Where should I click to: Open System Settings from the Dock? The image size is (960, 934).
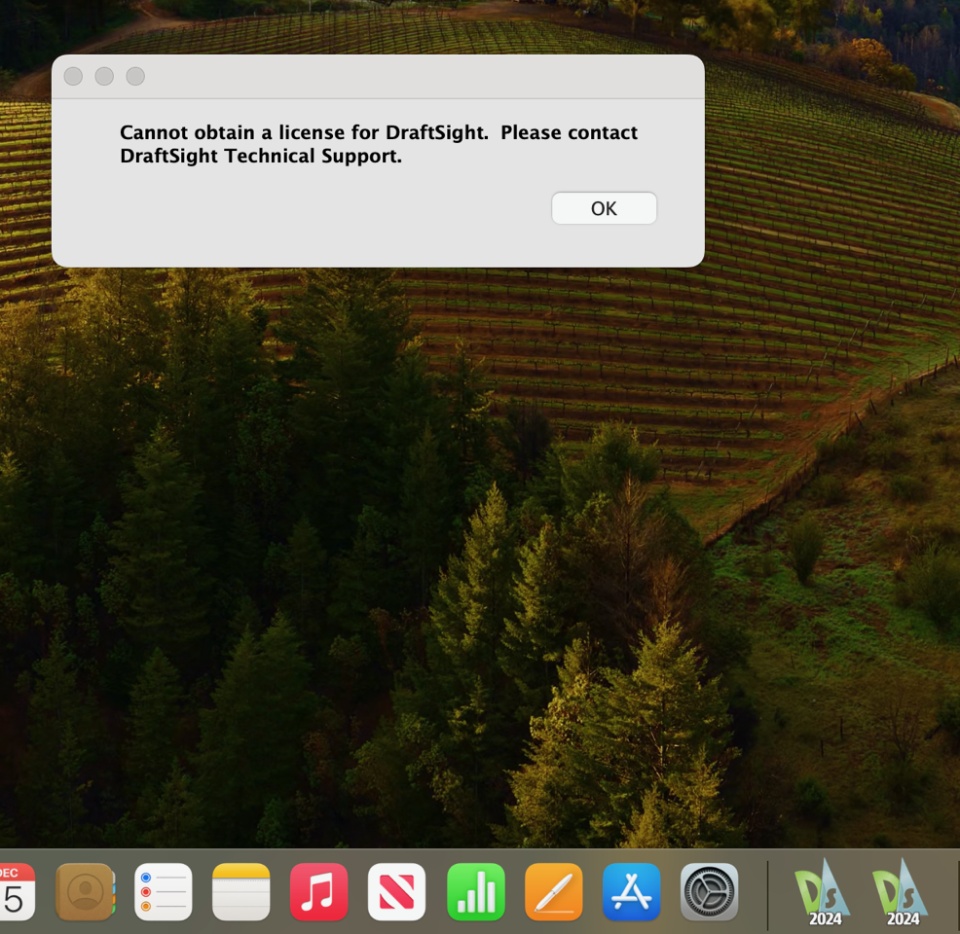point(709,892)
